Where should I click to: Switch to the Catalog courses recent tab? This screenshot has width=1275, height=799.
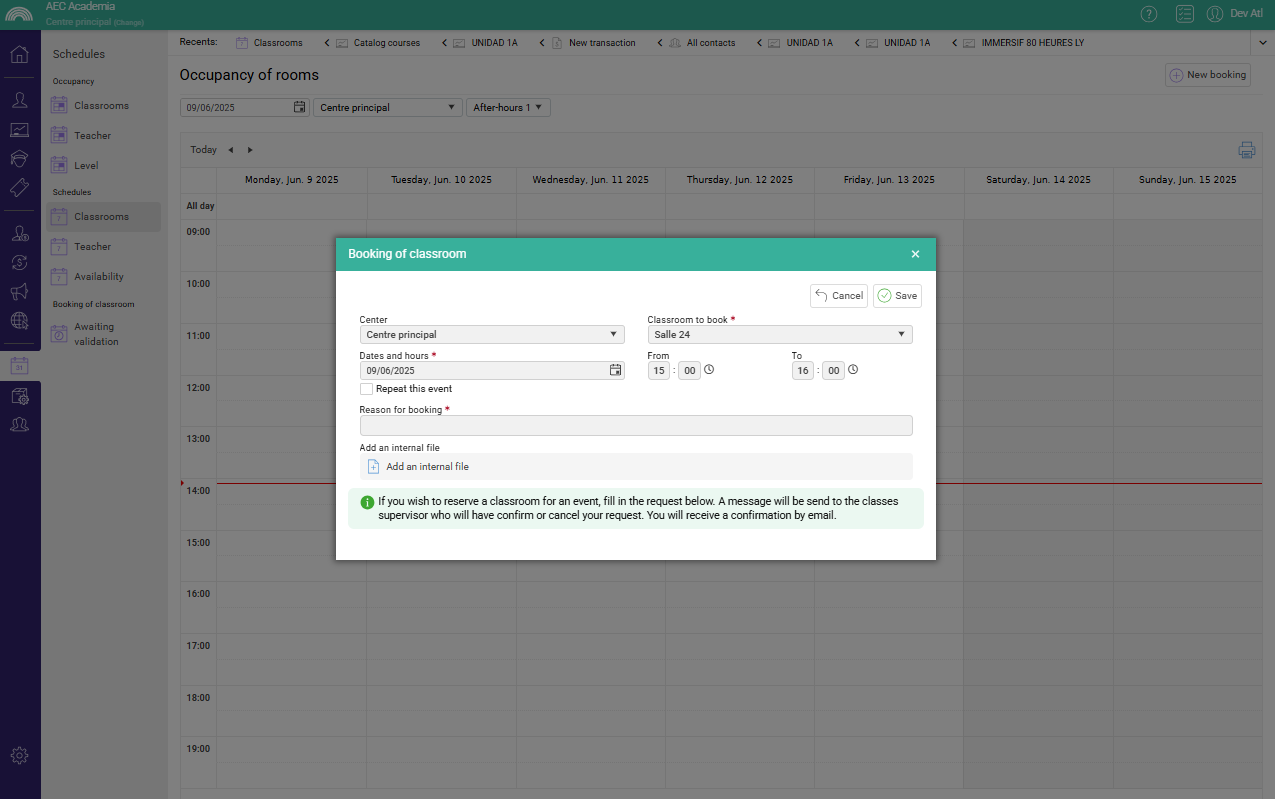[x=386, y=43]
